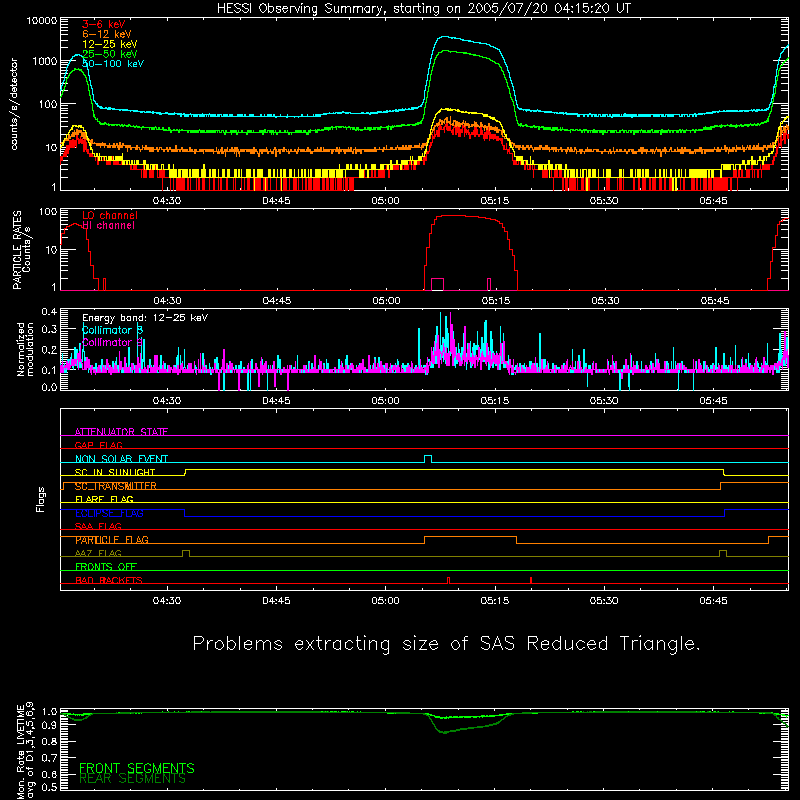Click the SAS Reduced Triangle error message
Screen dimensions: 800x800
click(446, 643)
